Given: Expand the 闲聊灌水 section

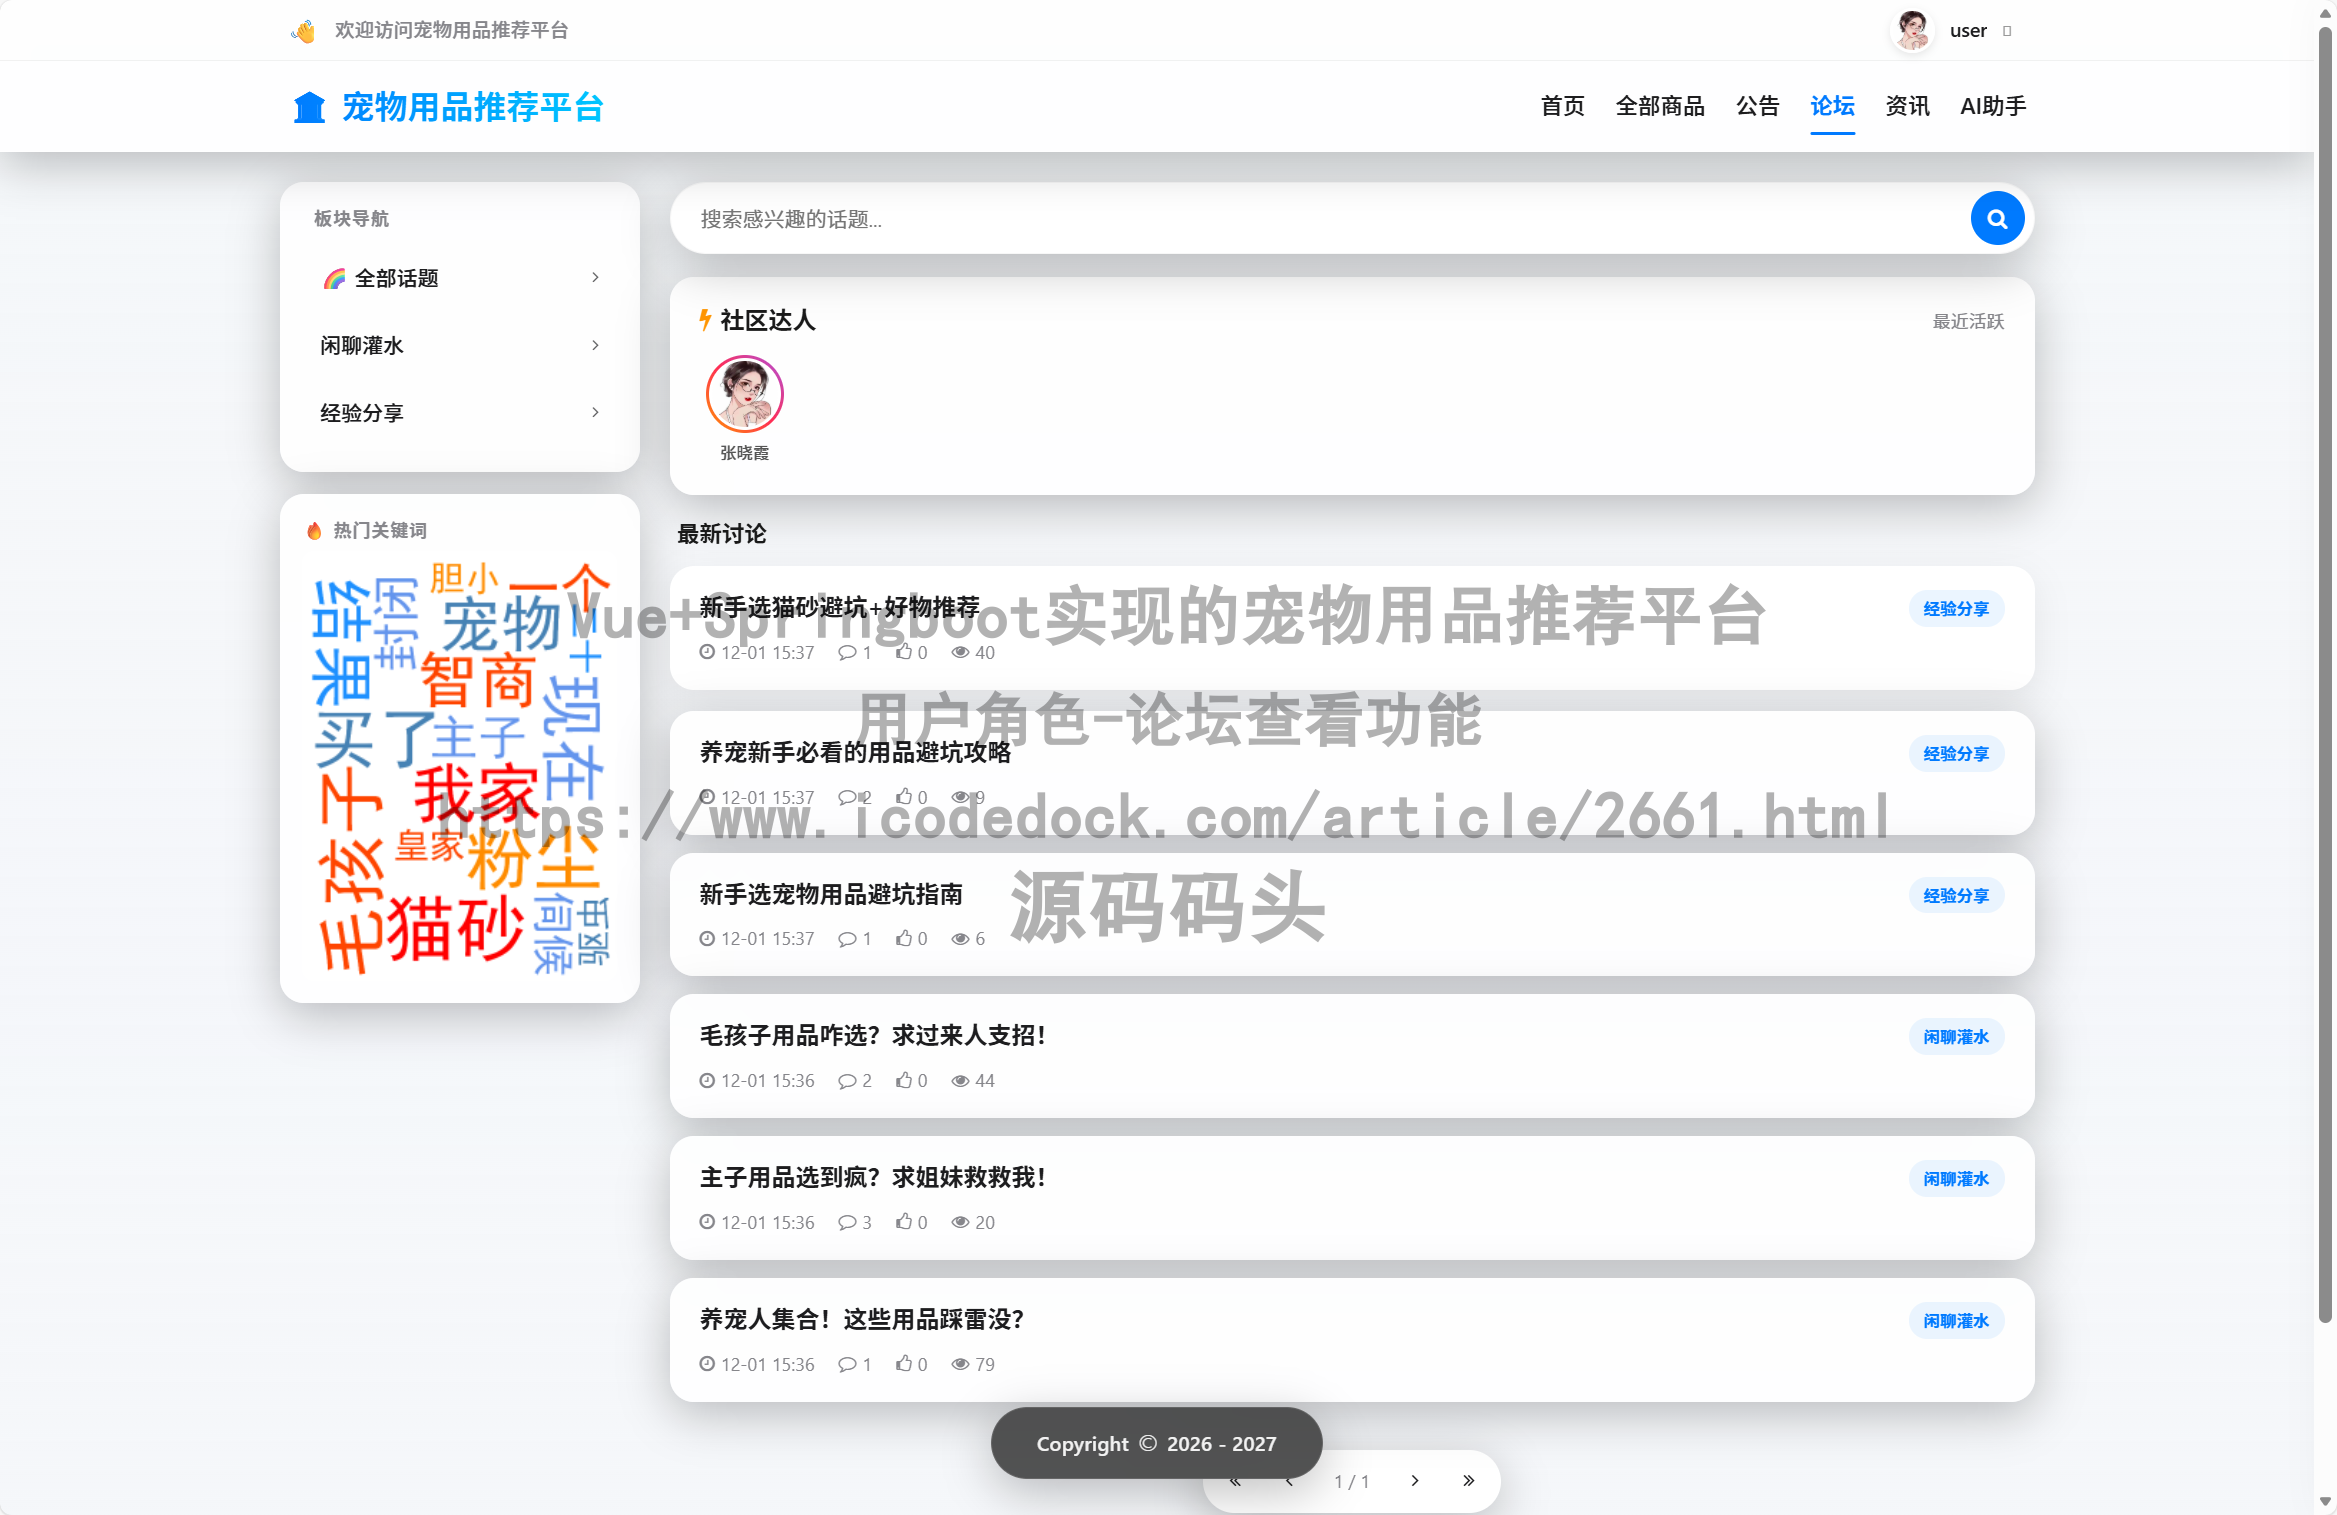Looking at the screenshot, I should click(595, 345).
